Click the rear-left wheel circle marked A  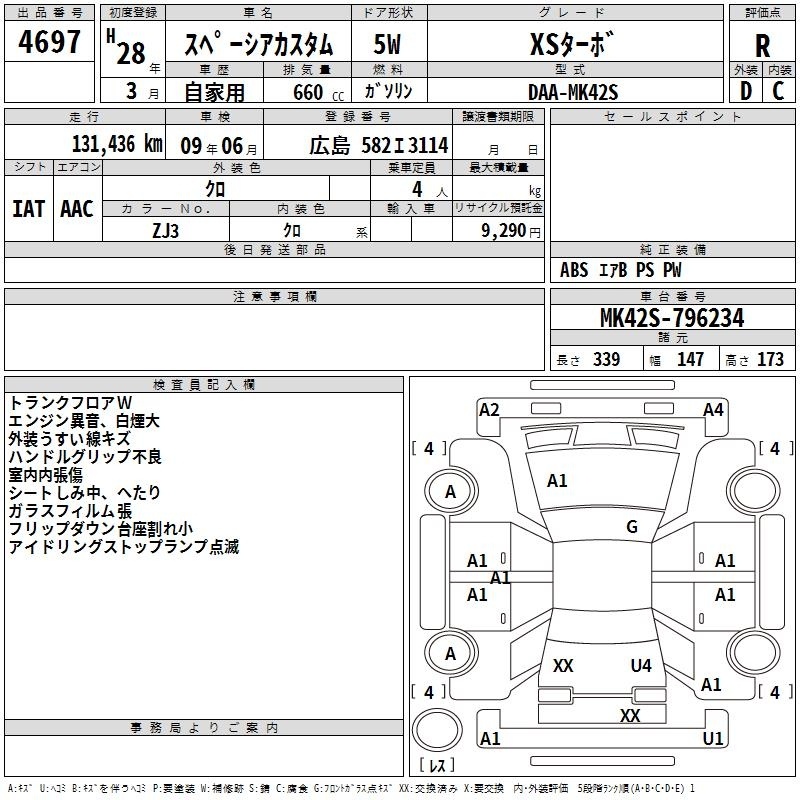point(450,653)
